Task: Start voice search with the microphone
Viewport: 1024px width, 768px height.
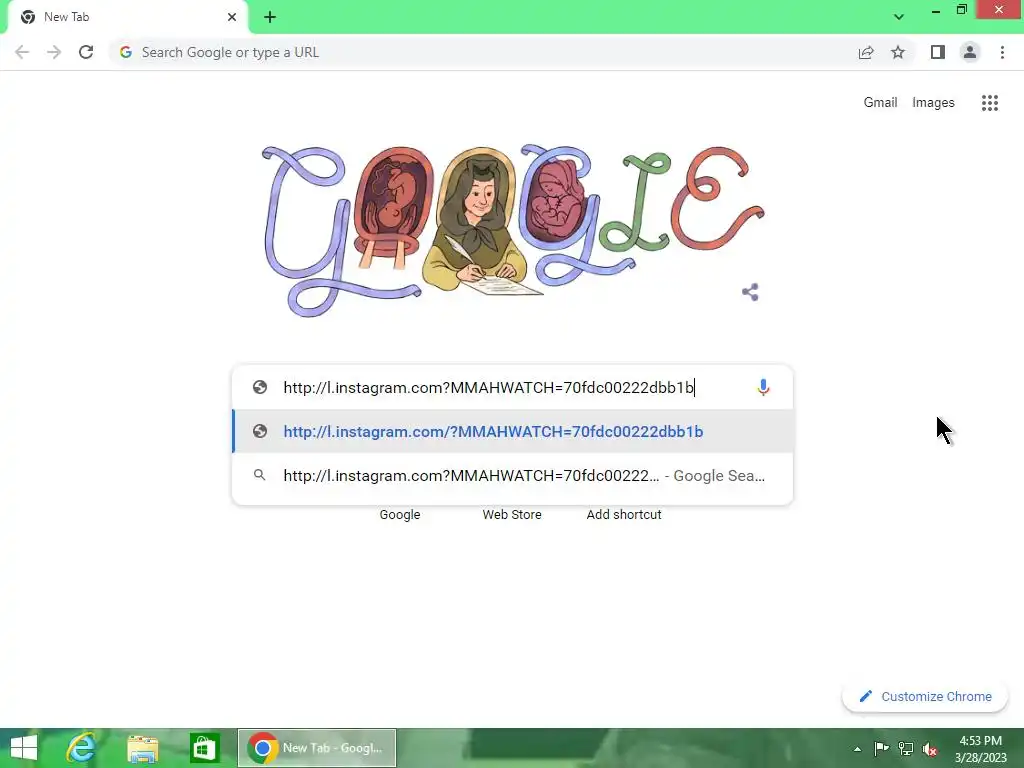Action: point(763,387)
